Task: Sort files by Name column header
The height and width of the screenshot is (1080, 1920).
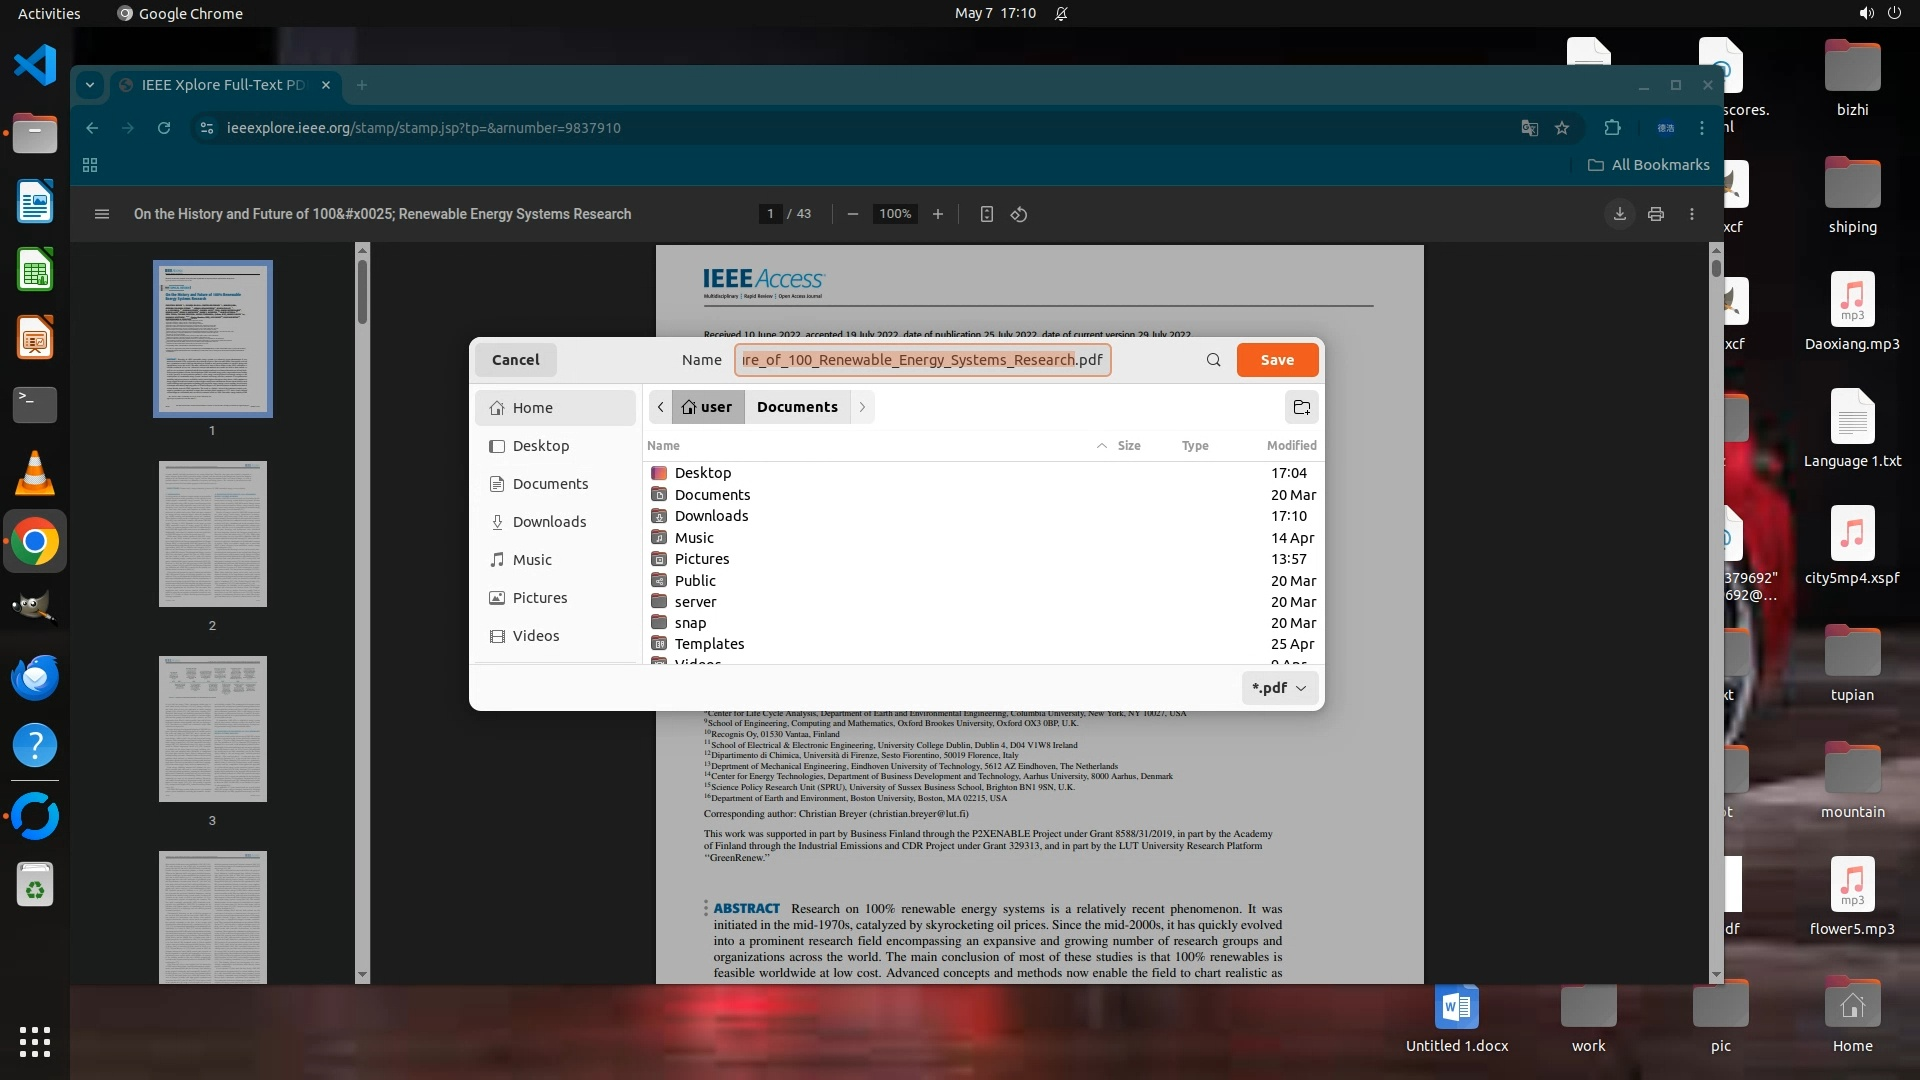Action: tap(664, 446)
